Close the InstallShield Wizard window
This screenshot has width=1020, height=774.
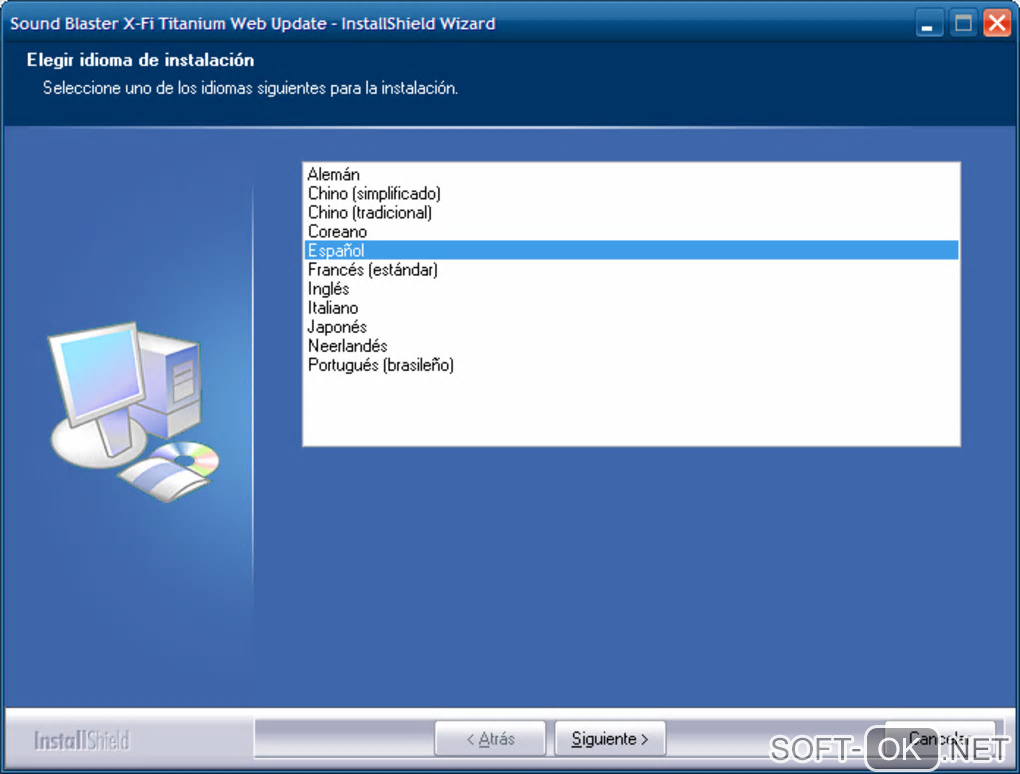[x=997, y=24]
